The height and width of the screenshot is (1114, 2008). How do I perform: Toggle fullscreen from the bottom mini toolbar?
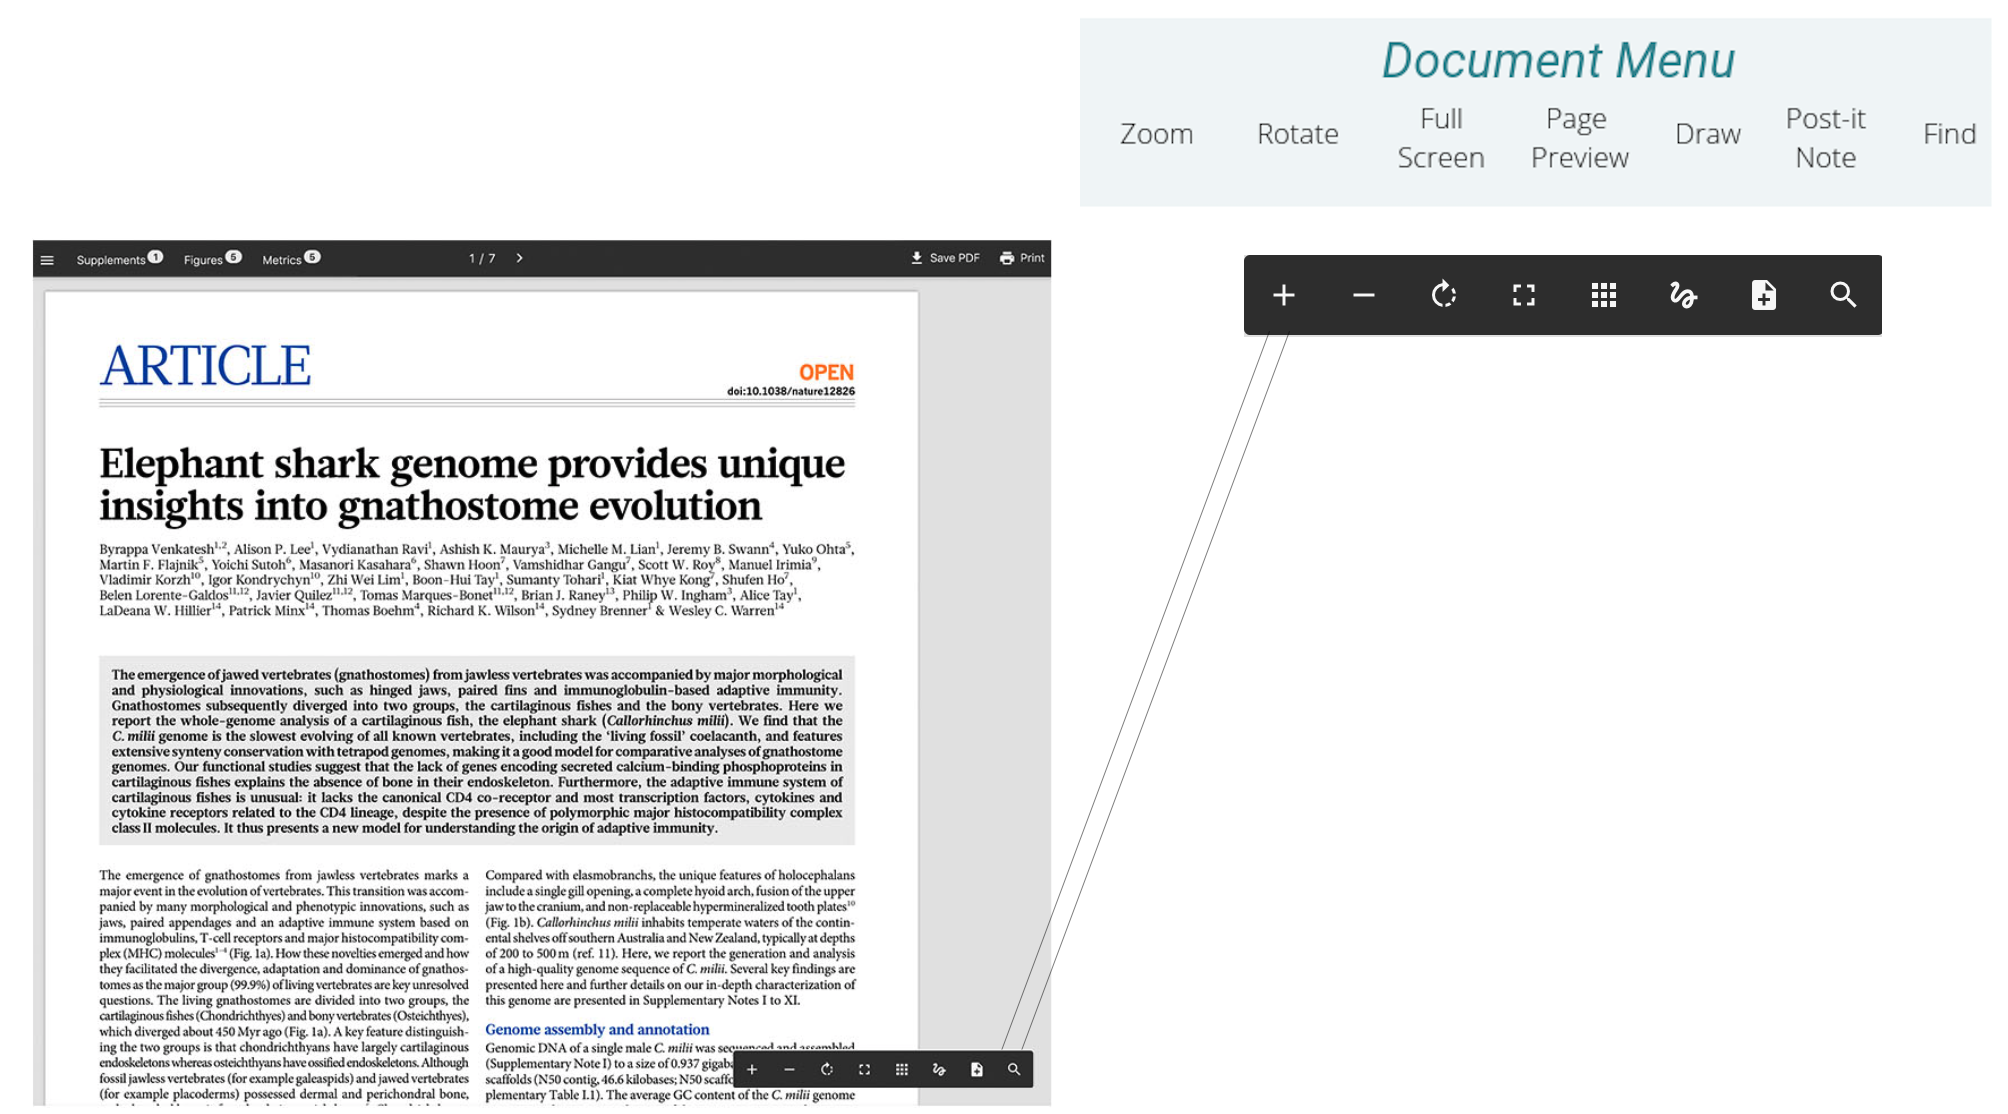coord(865,1069)
